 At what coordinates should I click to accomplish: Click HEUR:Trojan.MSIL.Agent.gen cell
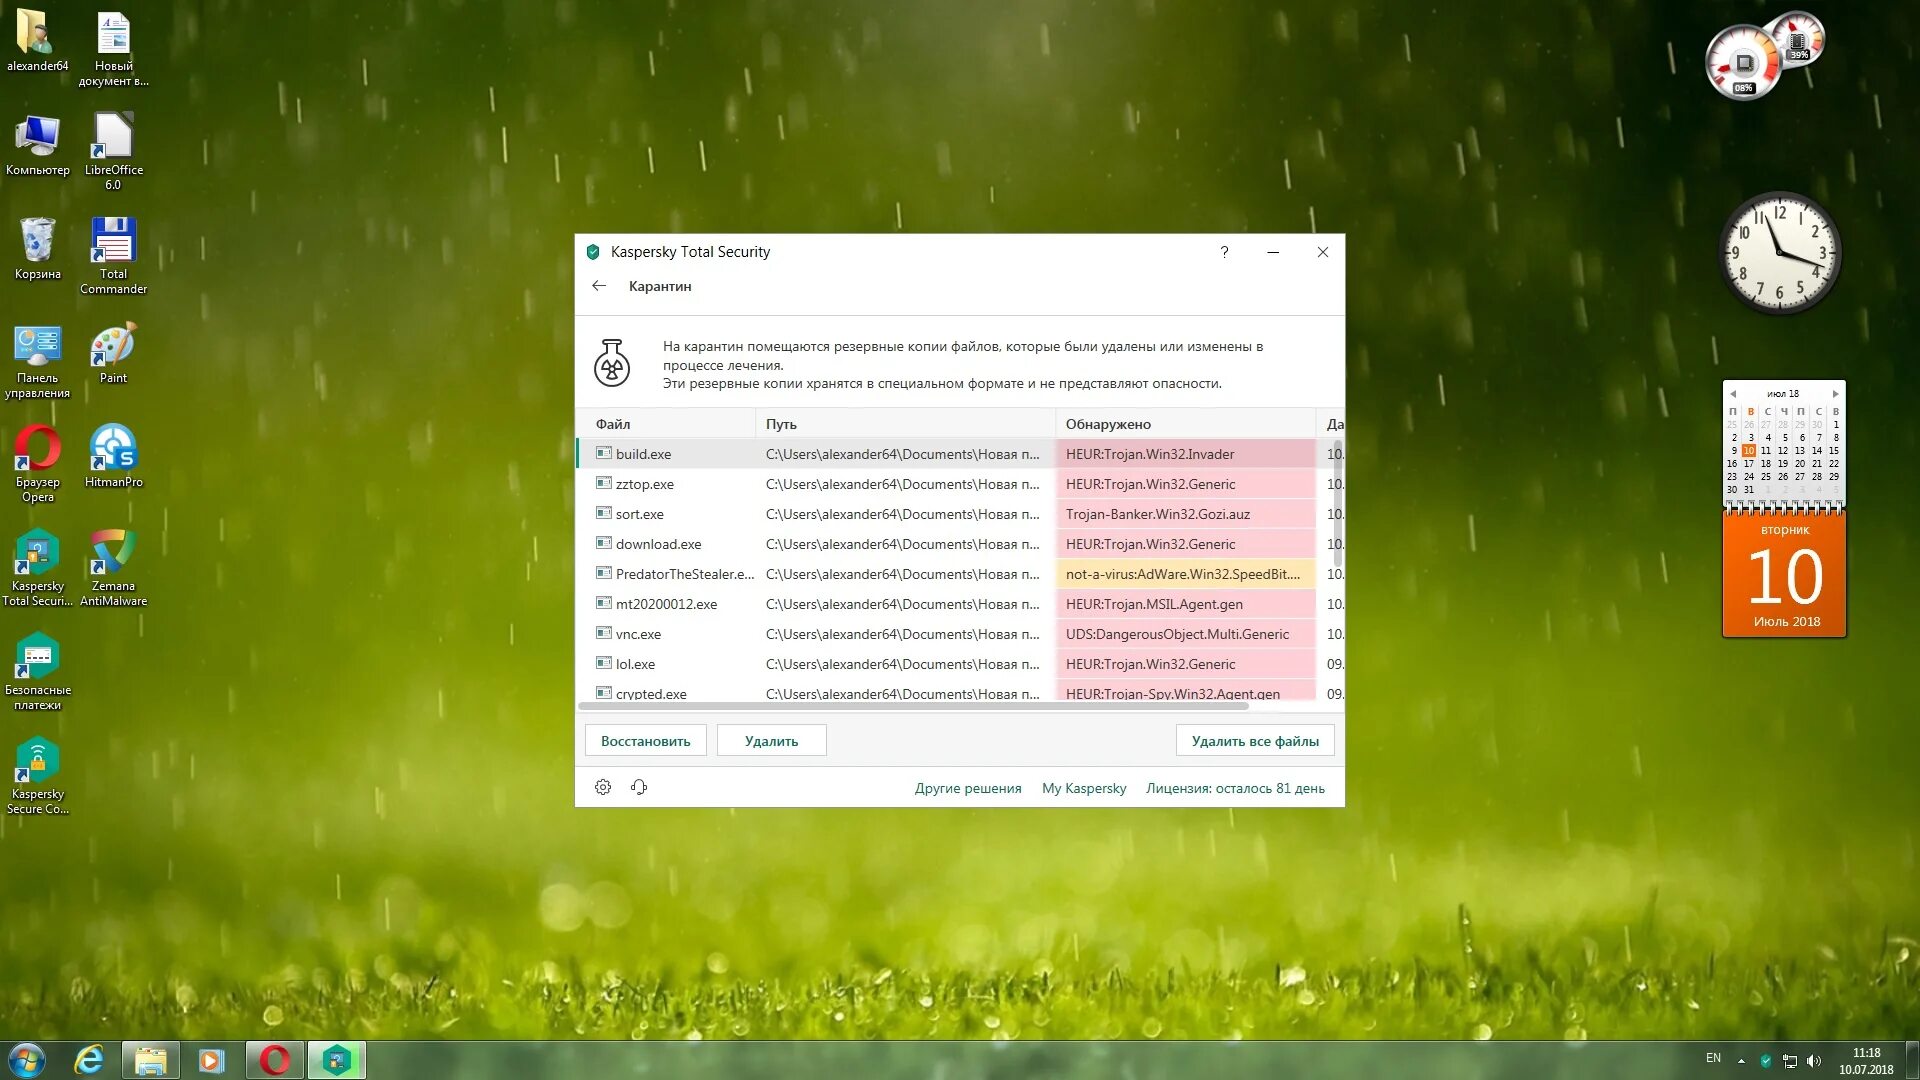coord(1186,604)
